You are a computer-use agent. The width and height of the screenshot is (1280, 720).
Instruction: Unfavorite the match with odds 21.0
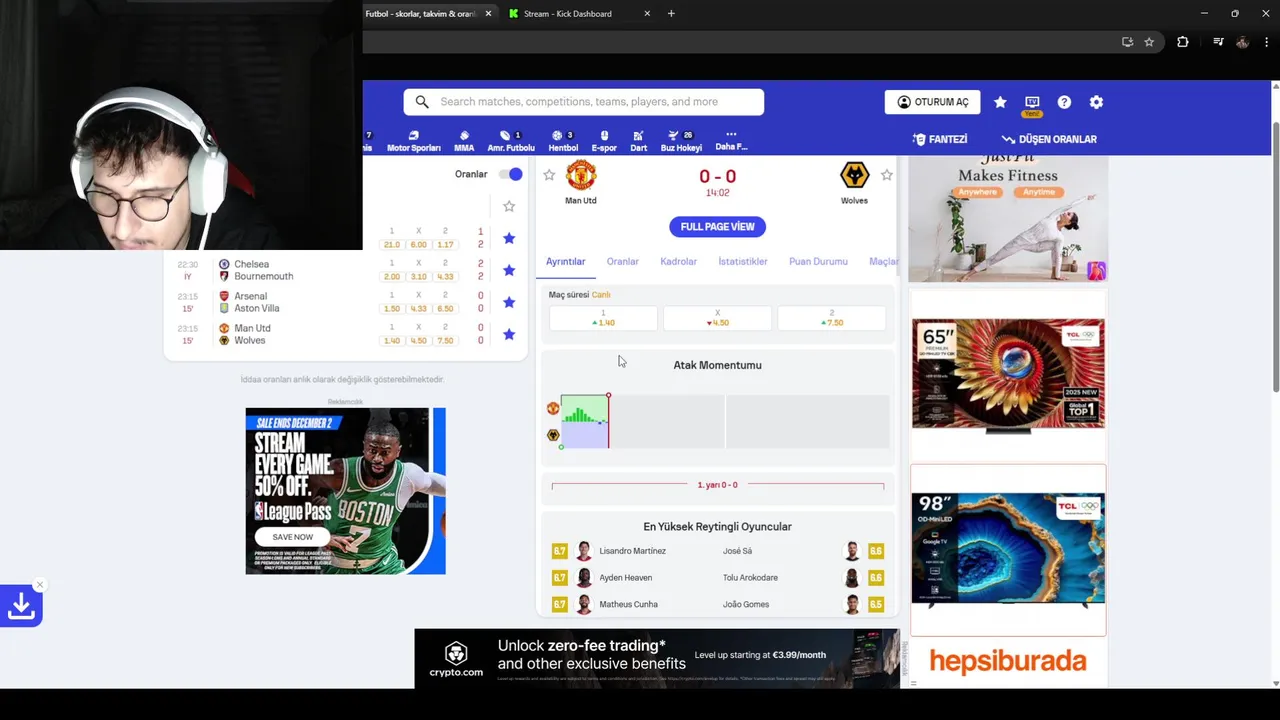coord(509,238)
